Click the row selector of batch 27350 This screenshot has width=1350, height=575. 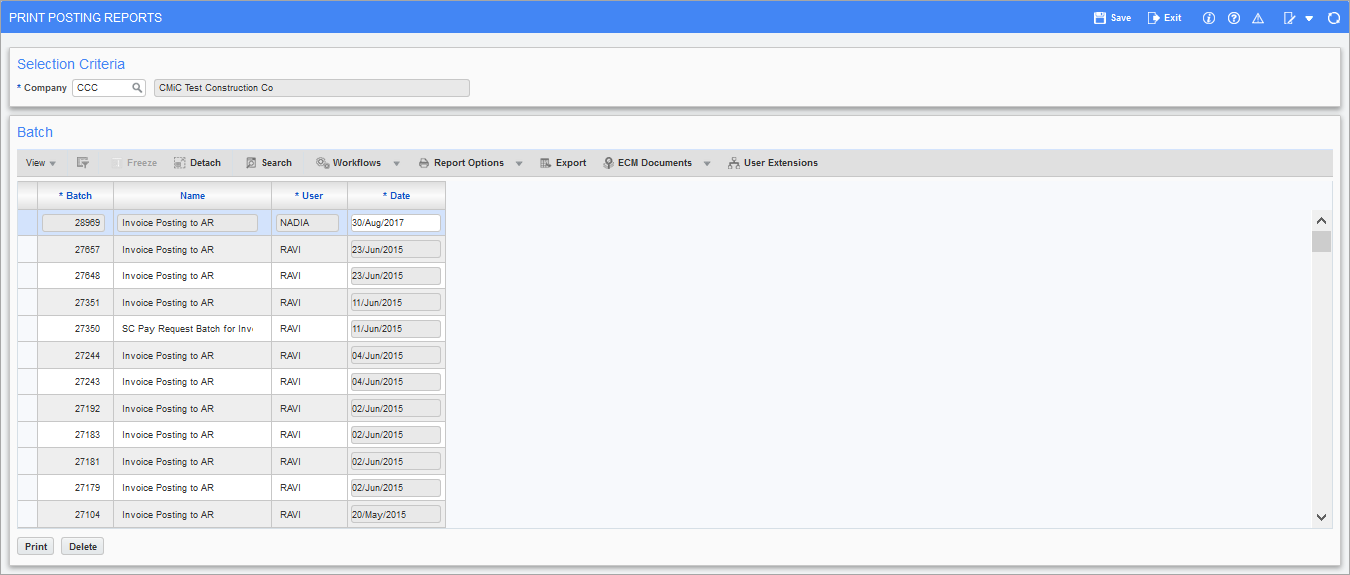pos(27,329)
